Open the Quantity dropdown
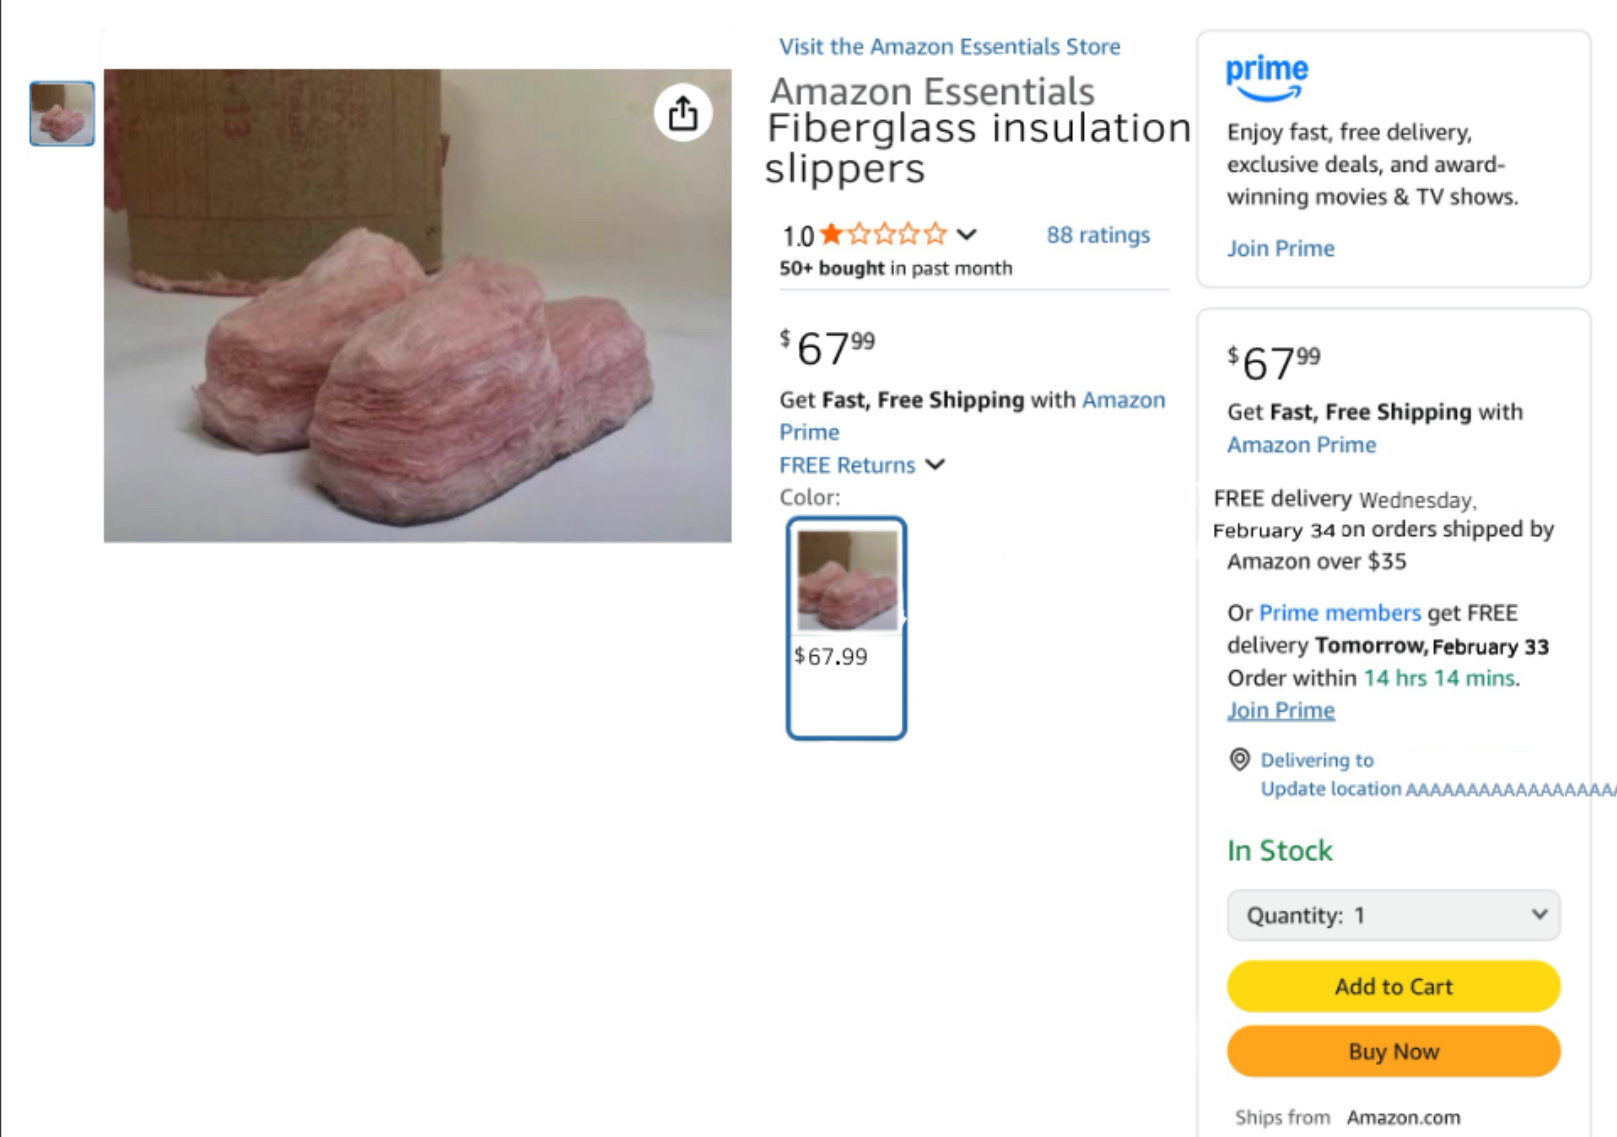The width and height of the screenshot is (1617, 1137). (1393, 915)
